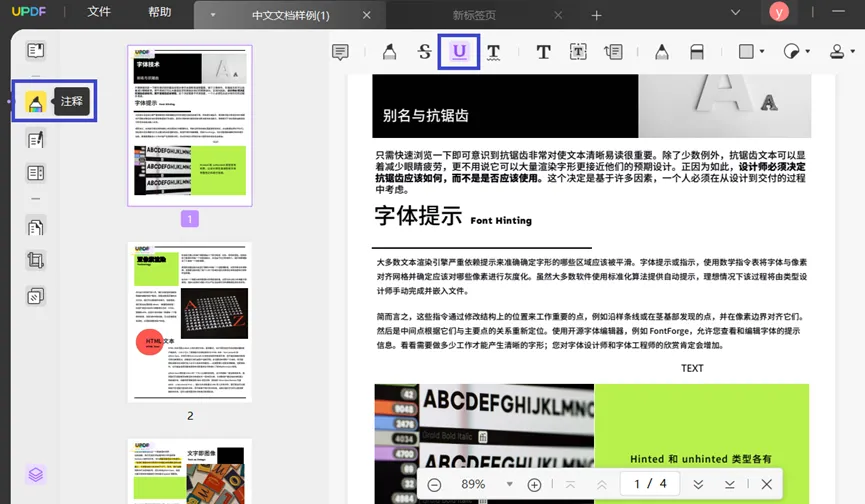Screen dimensions: 865x504
Task: Open the Reader mode sidebar icon
Action: click(x=35, y=51)
